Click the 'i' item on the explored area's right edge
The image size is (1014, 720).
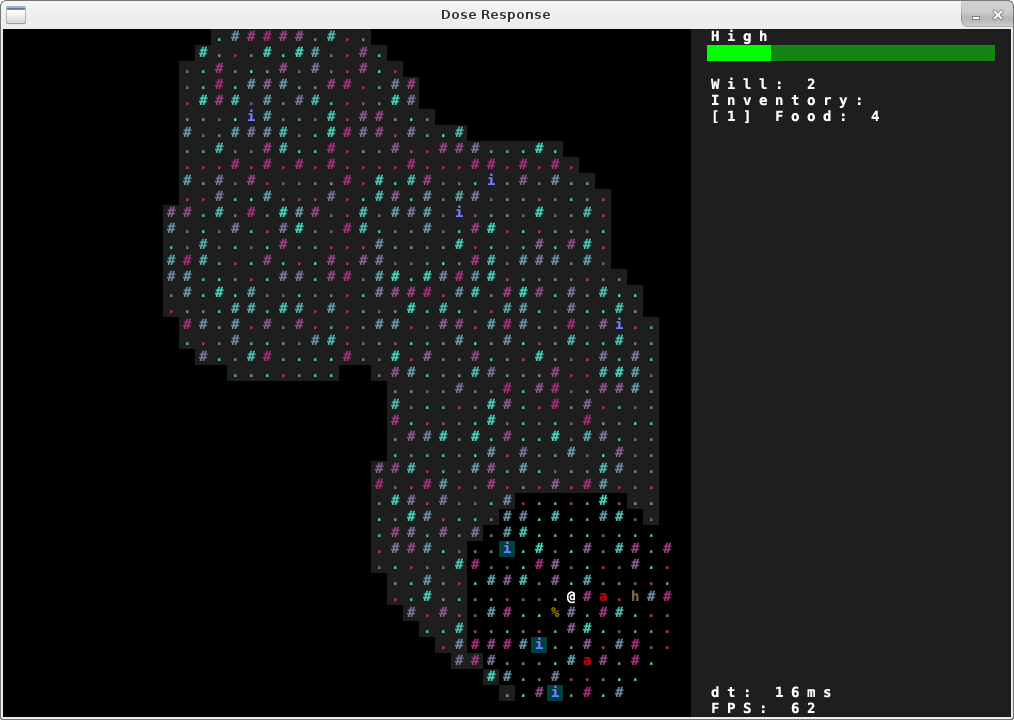coord(619,324)
